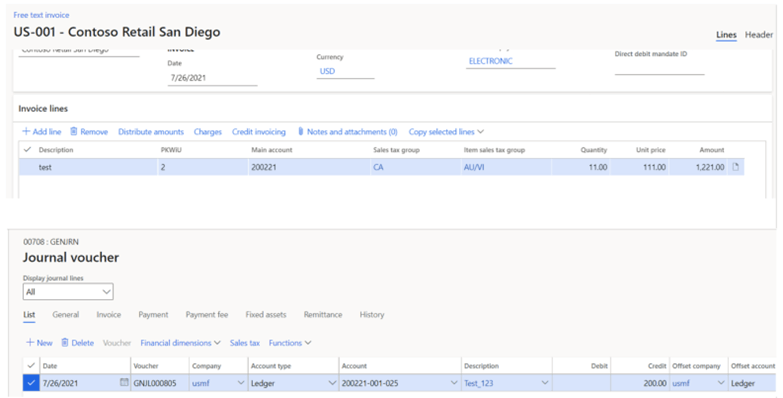The width and height of the screenshot is (783, 398).
Task: Click the invoice Date field 7/26/2021
Action: [x=212, y=78]
